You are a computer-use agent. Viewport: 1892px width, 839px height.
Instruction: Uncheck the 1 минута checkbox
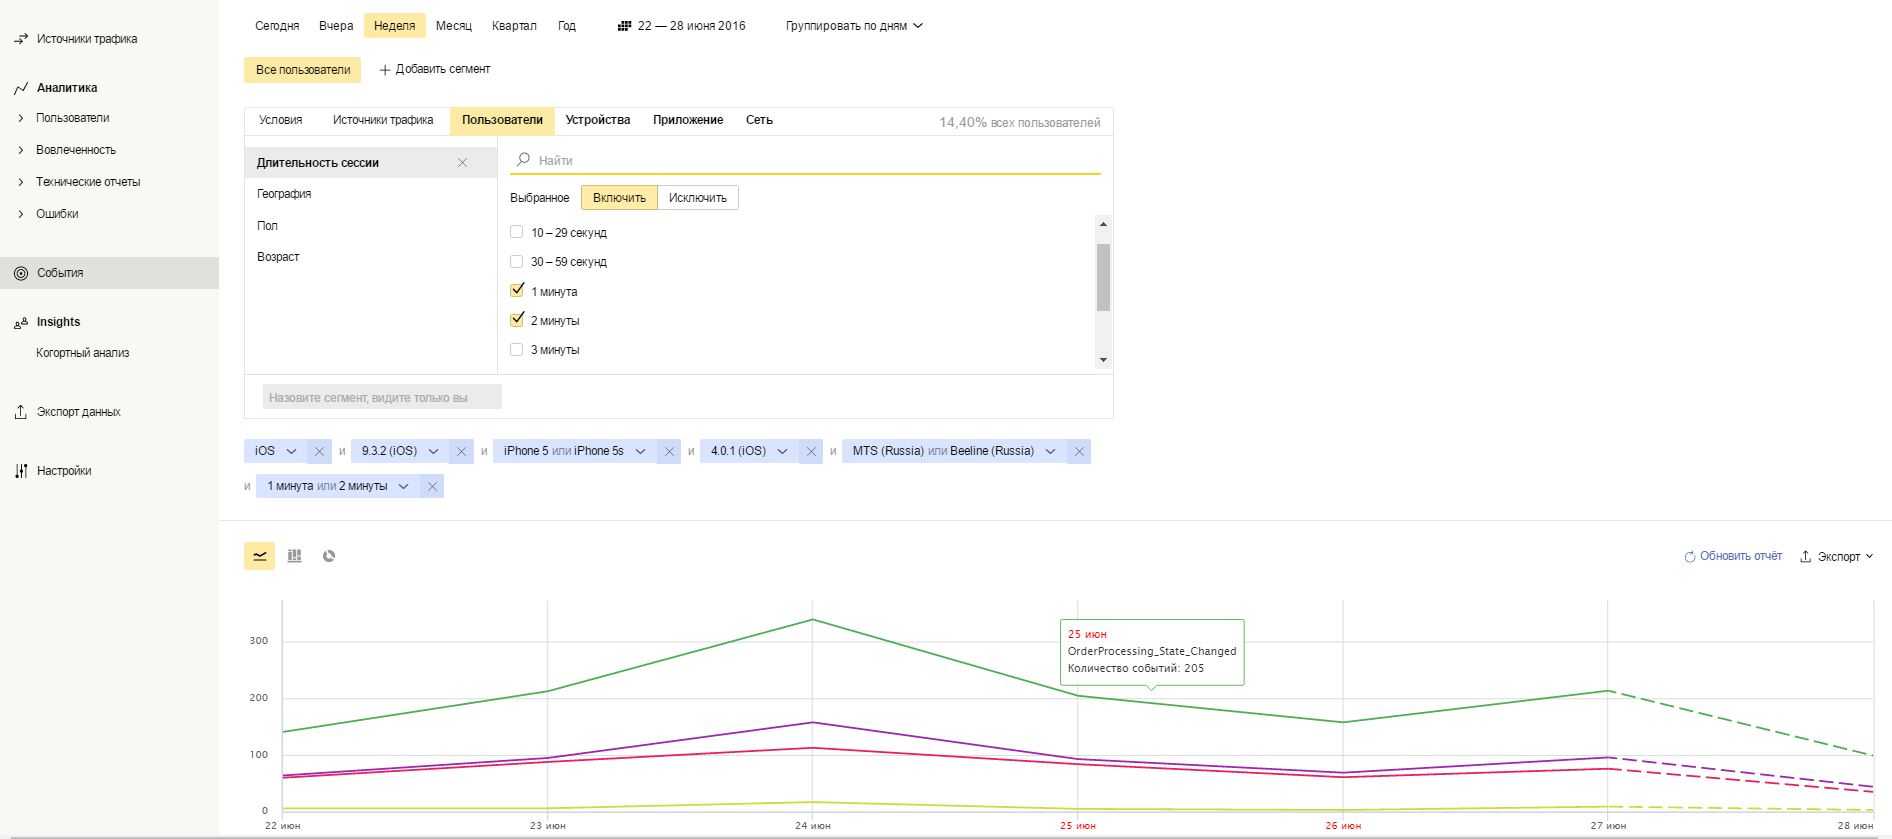pos(517,291)
